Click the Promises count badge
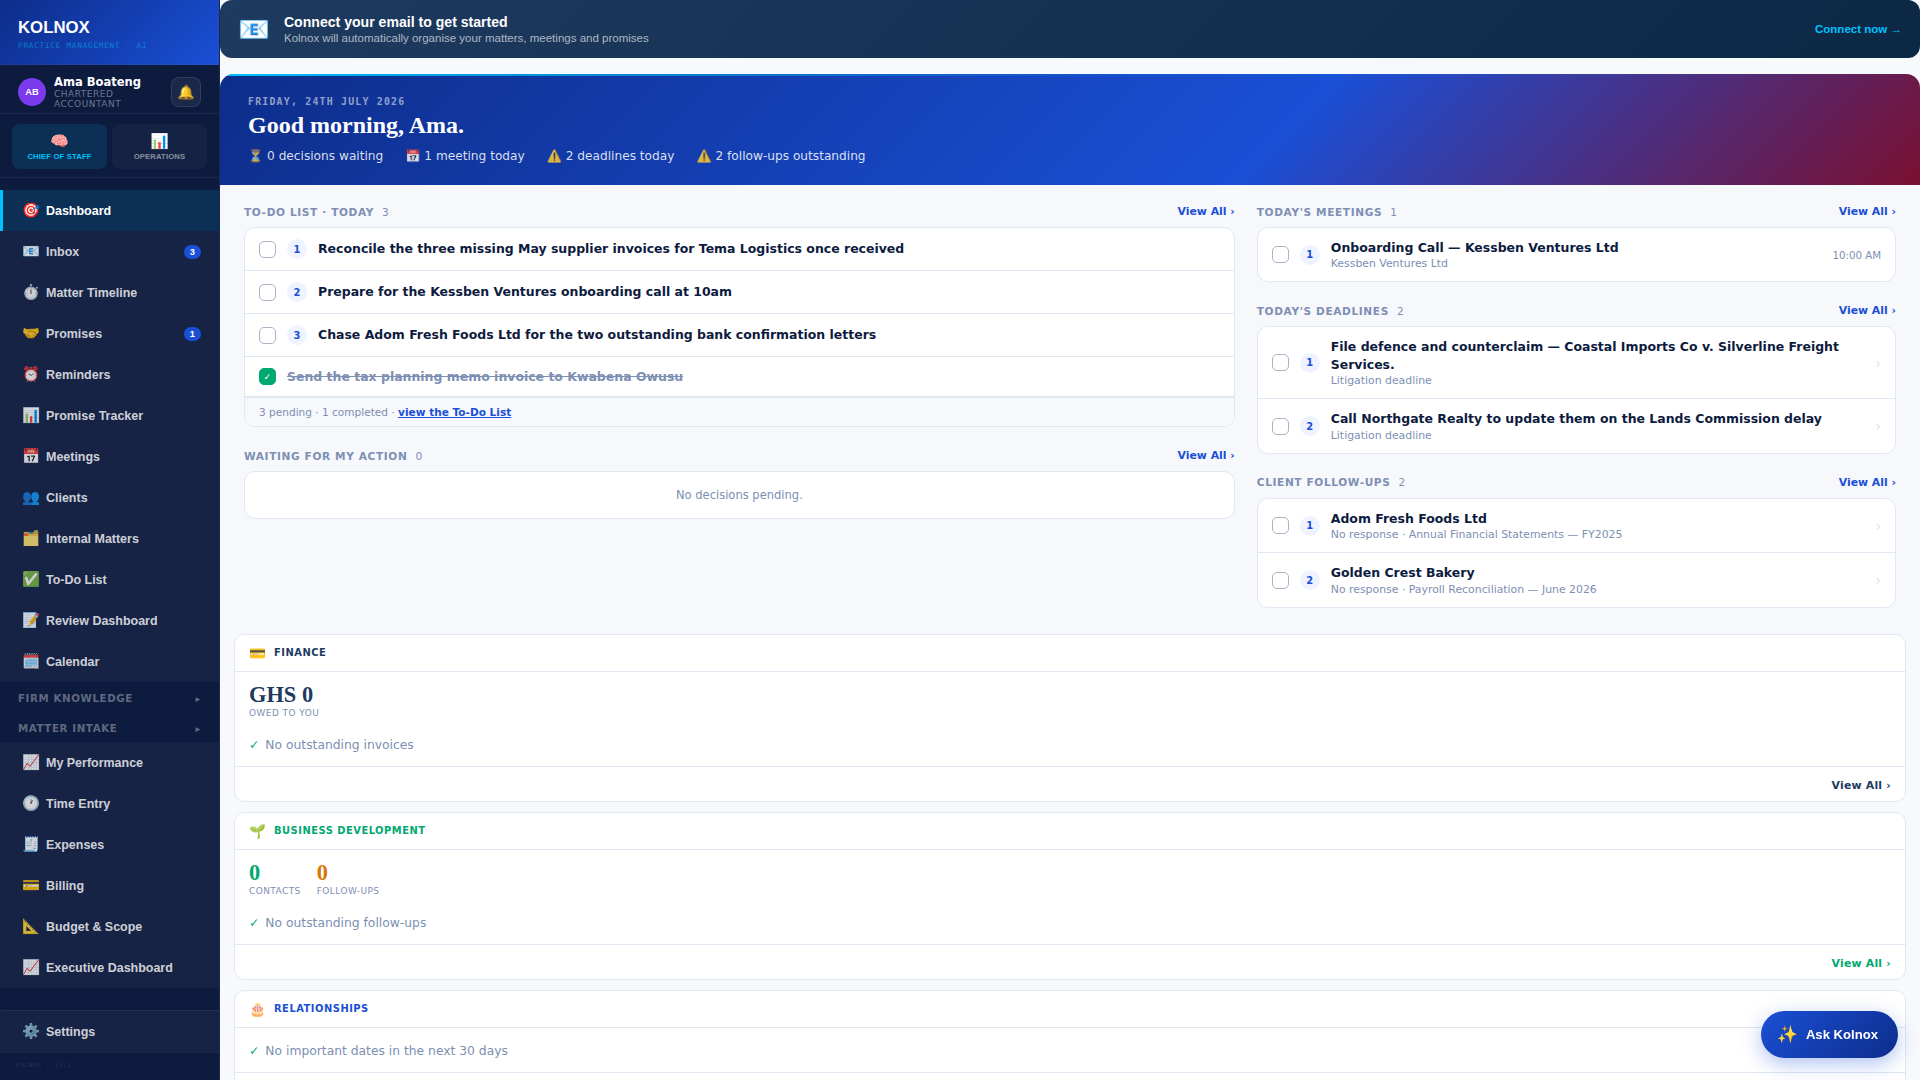 pyautogui.click(x=192, y=334)
